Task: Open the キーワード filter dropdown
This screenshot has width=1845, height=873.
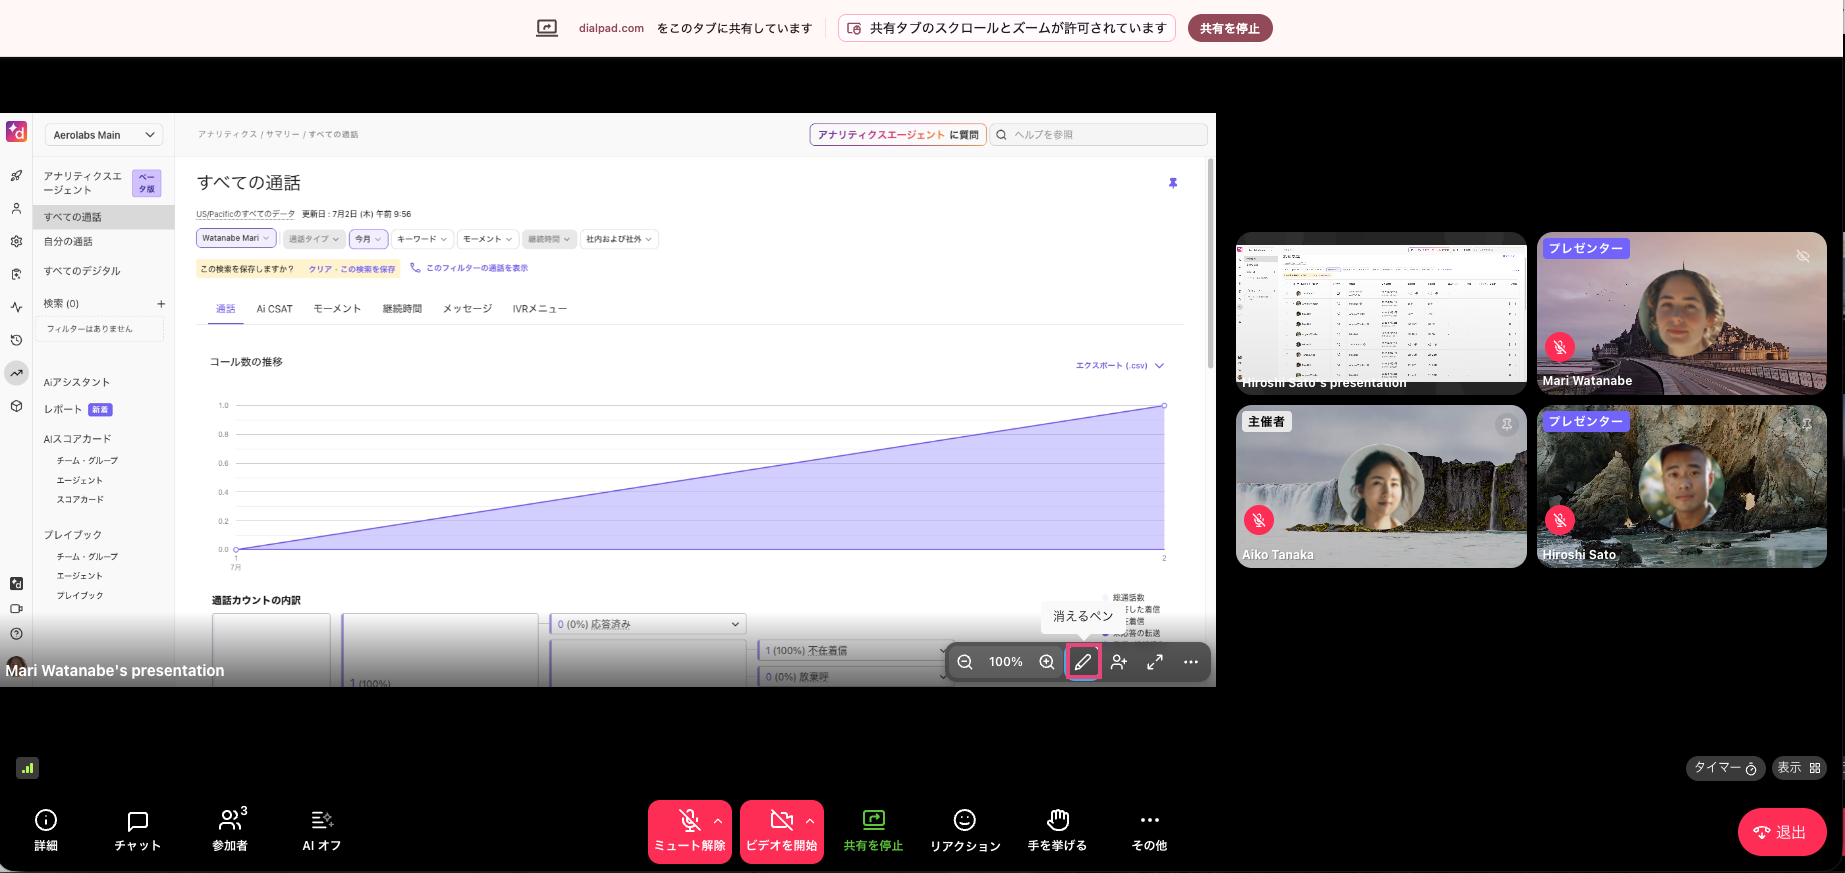Action: [x=422, y=239]
